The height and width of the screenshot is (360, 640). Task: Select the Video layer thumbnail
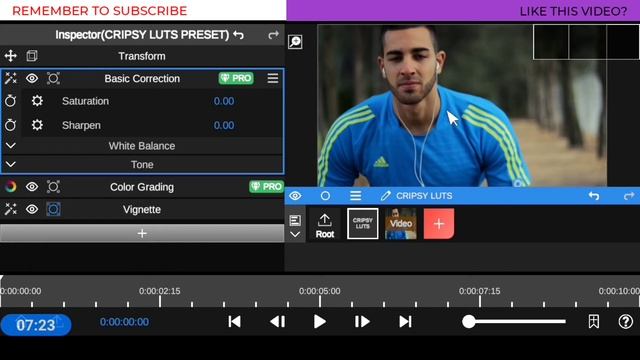[400, 224]
